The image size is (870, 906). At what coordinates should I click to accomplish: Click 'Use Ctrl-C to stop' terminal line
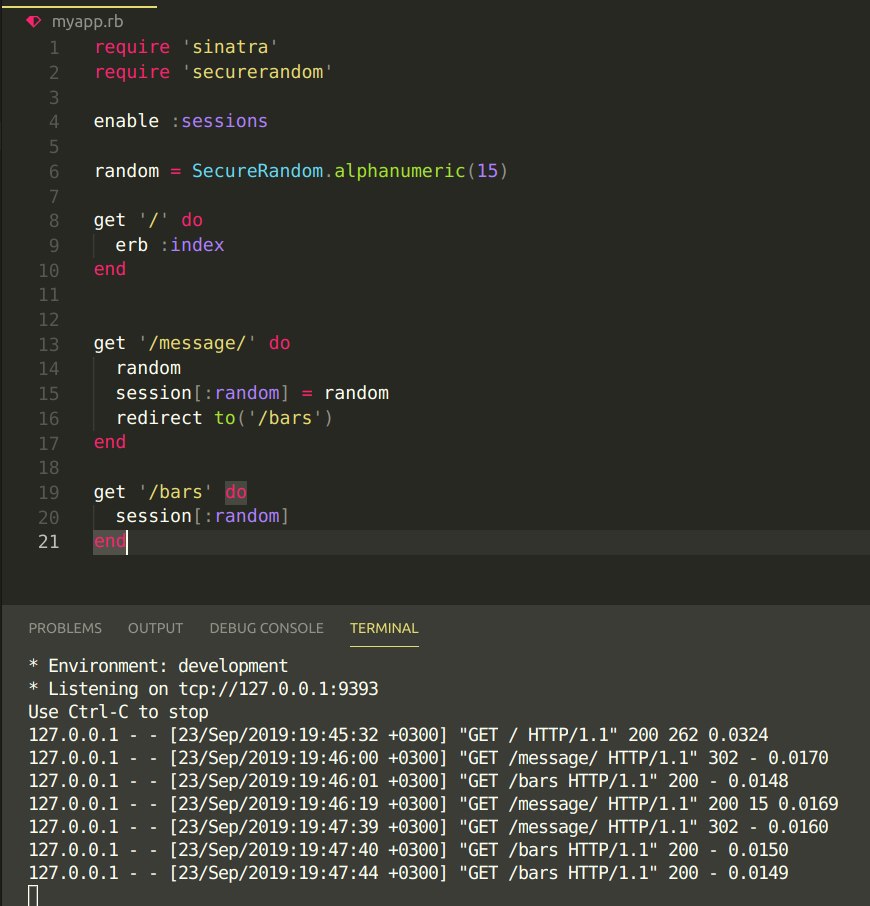[x=118, y=712]
